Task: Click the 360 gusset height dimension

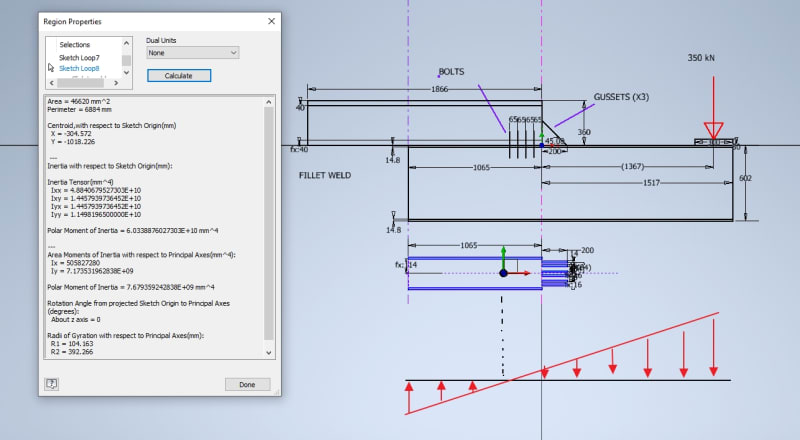Action: 584,132
